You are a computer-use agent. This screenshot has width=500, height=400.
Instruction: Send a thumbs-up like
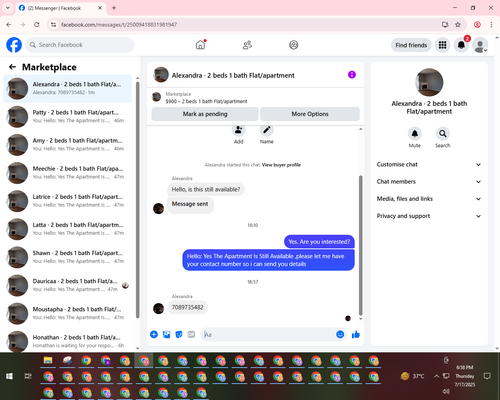pyautogui.click(x=356, y=334)
